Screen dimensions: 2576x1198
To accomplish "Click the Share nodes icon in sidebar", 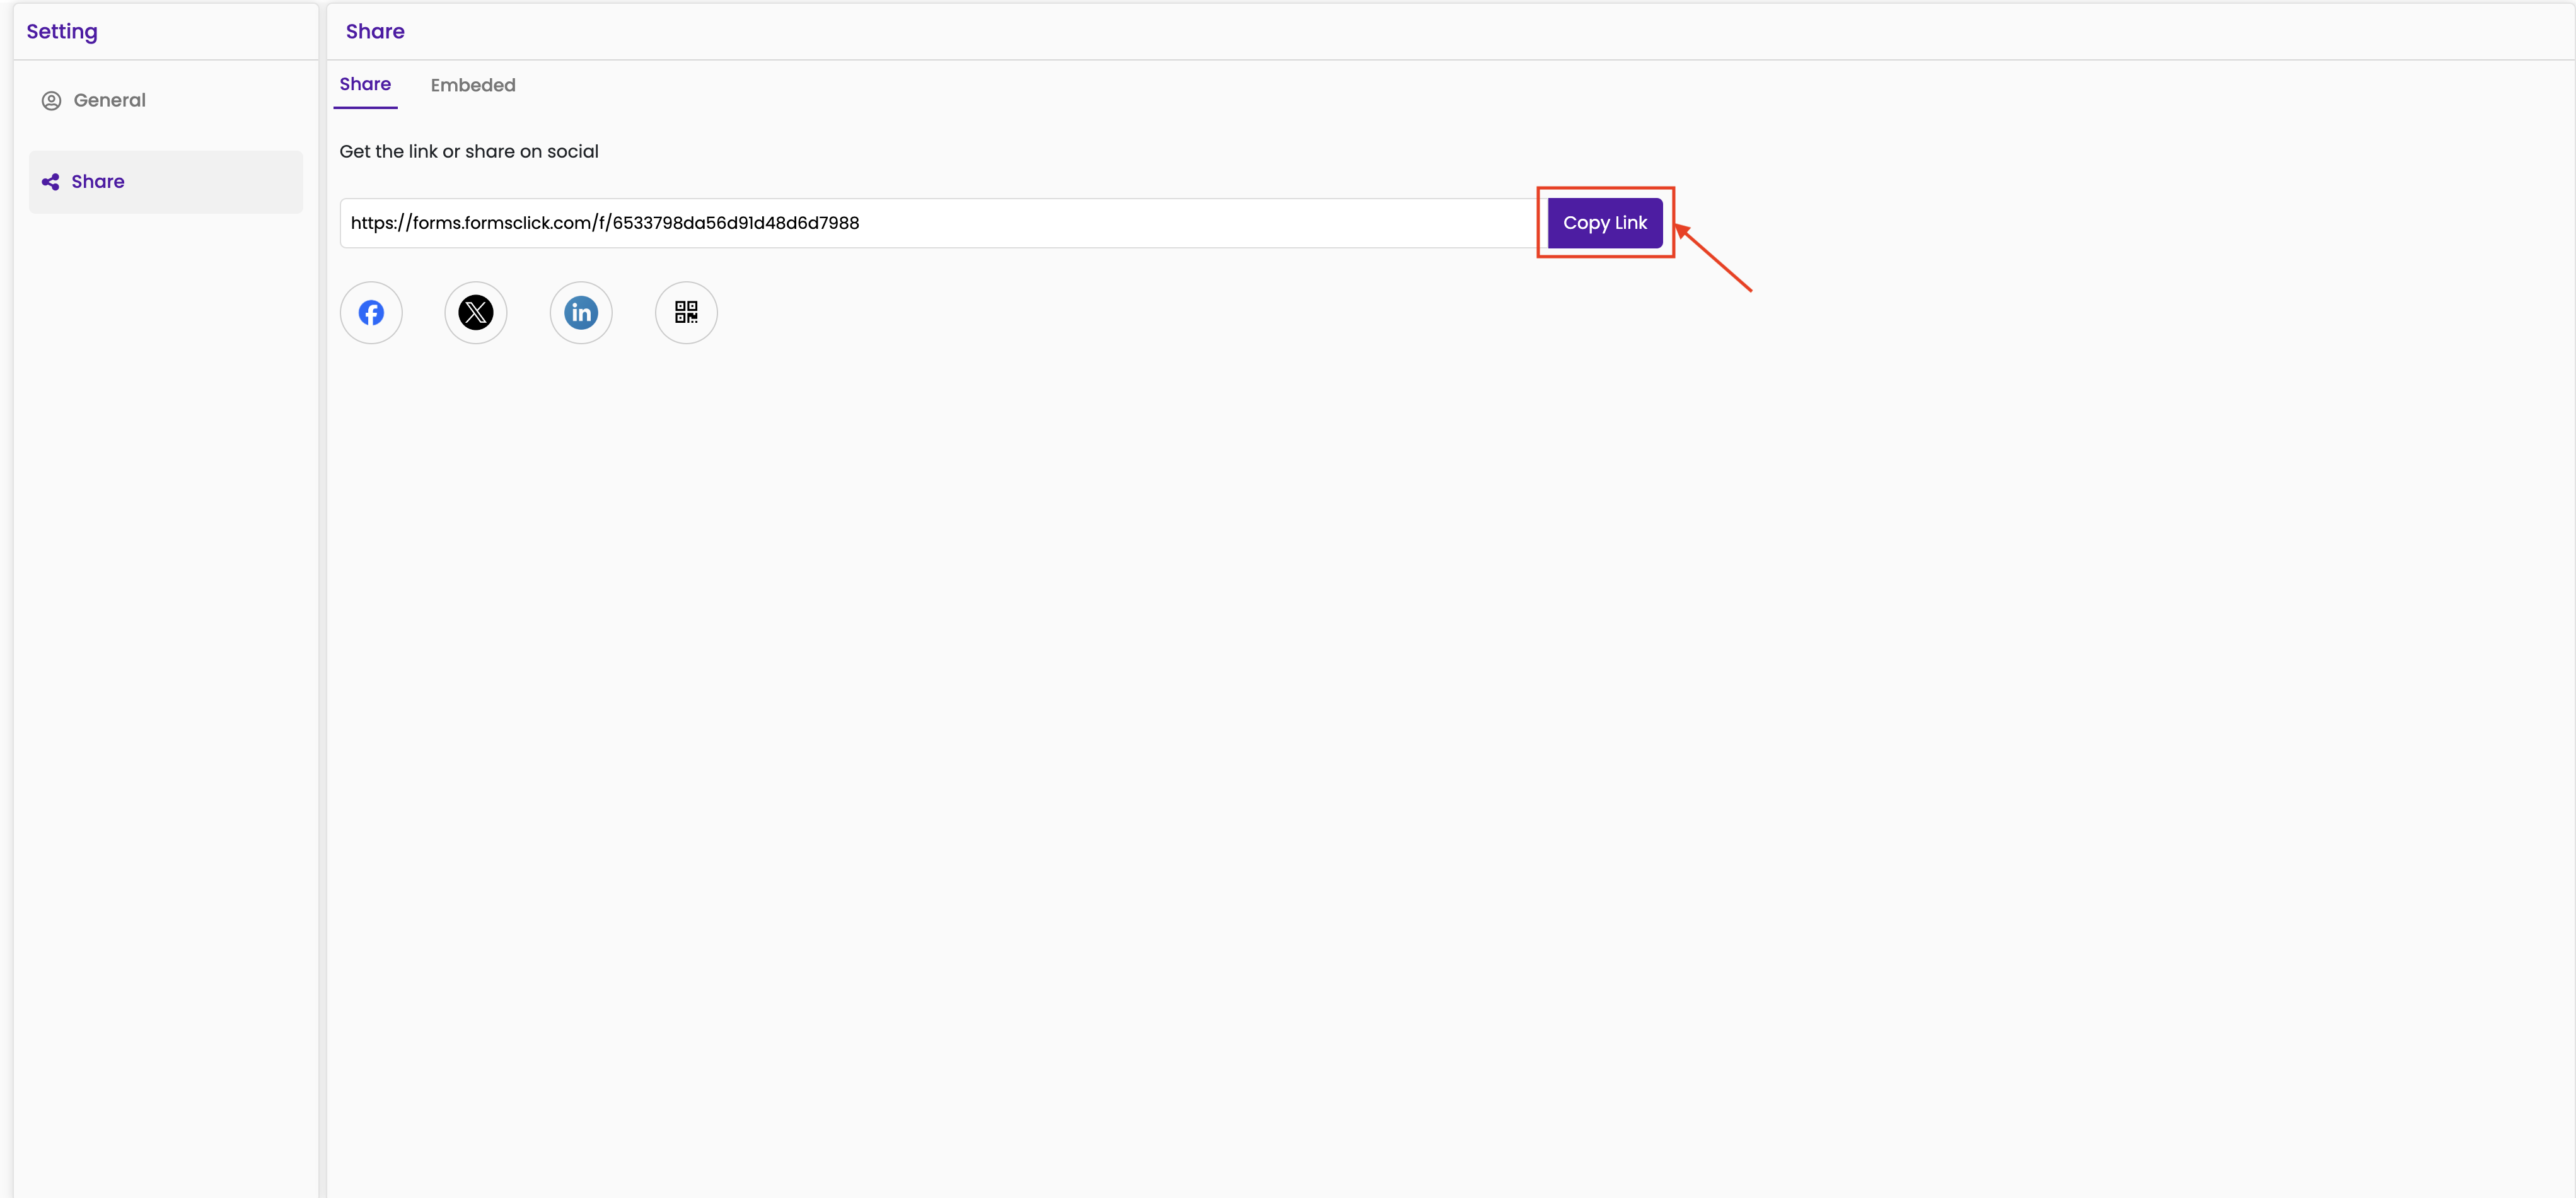I will 50,182.
